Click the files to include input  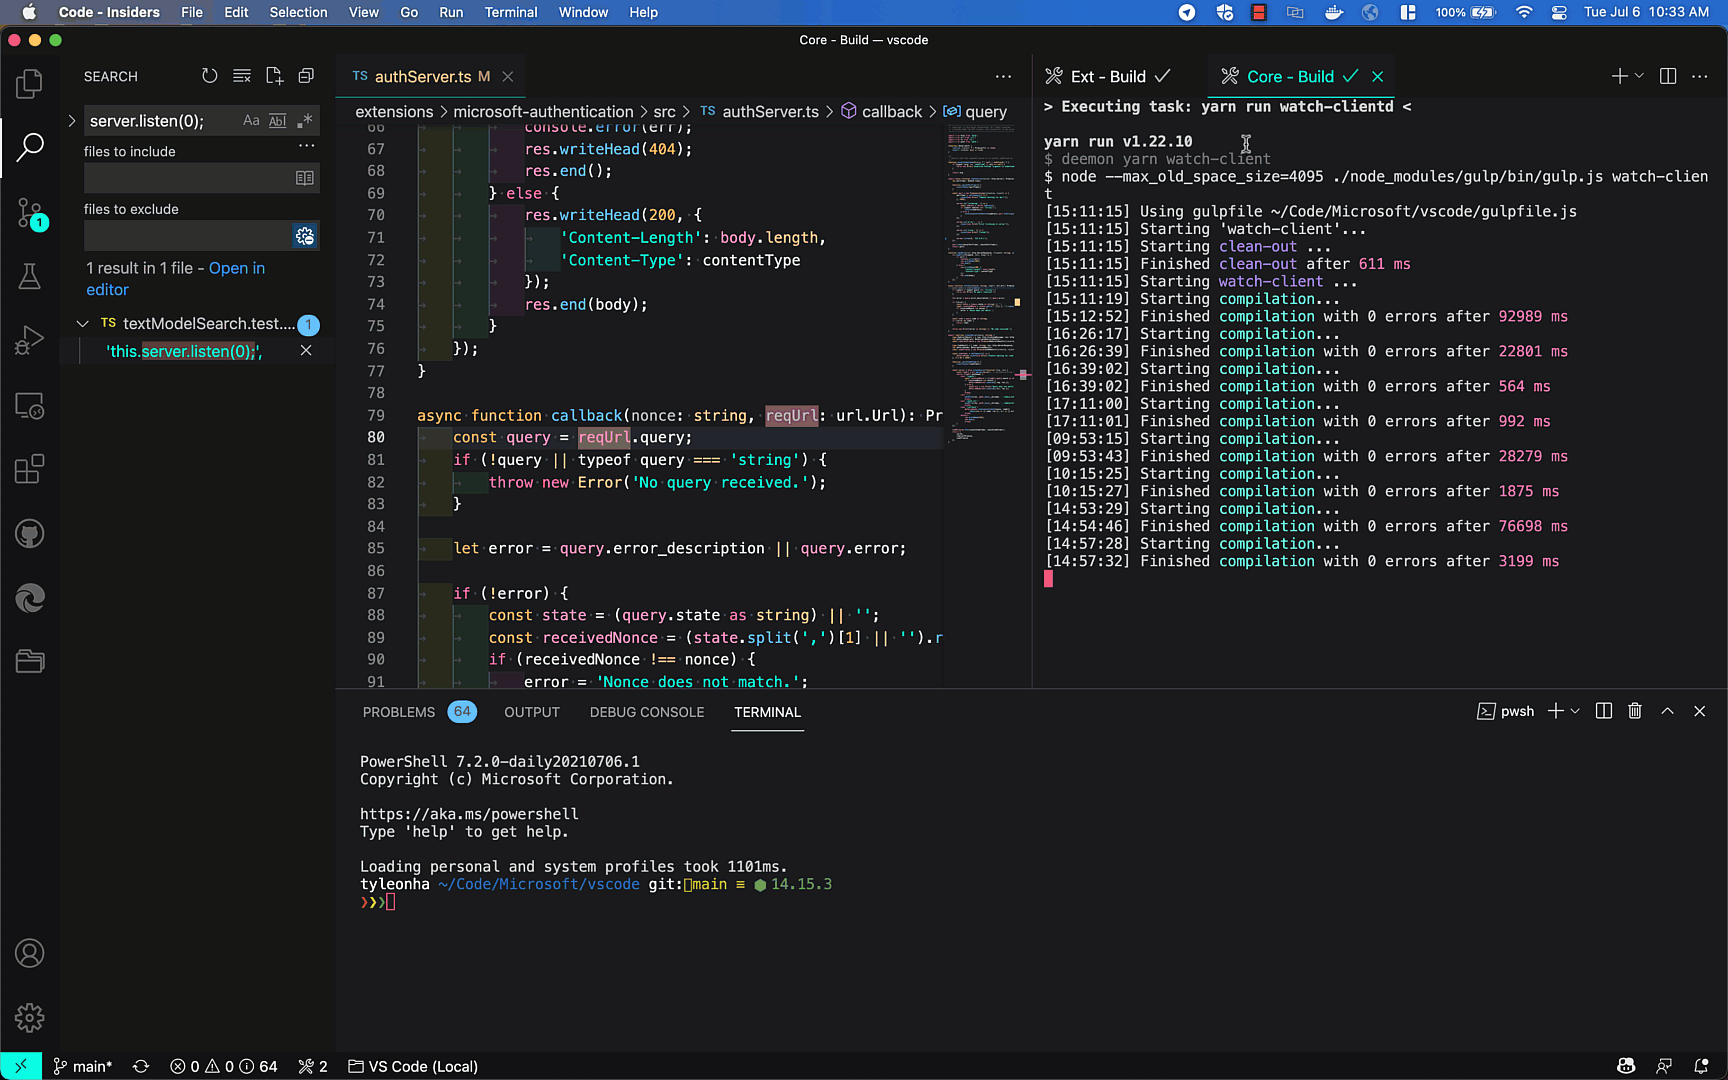(188, 178)
